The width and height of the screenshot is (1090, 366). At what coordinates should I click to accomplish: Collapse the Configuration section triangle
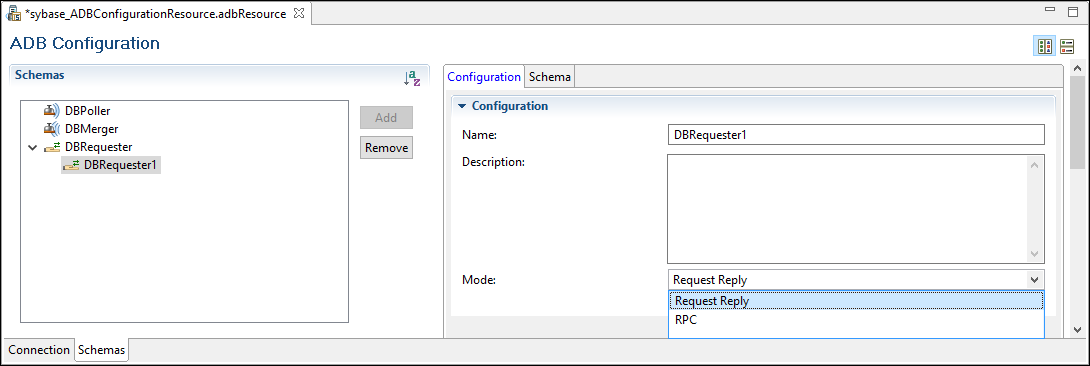pos(462,106)
